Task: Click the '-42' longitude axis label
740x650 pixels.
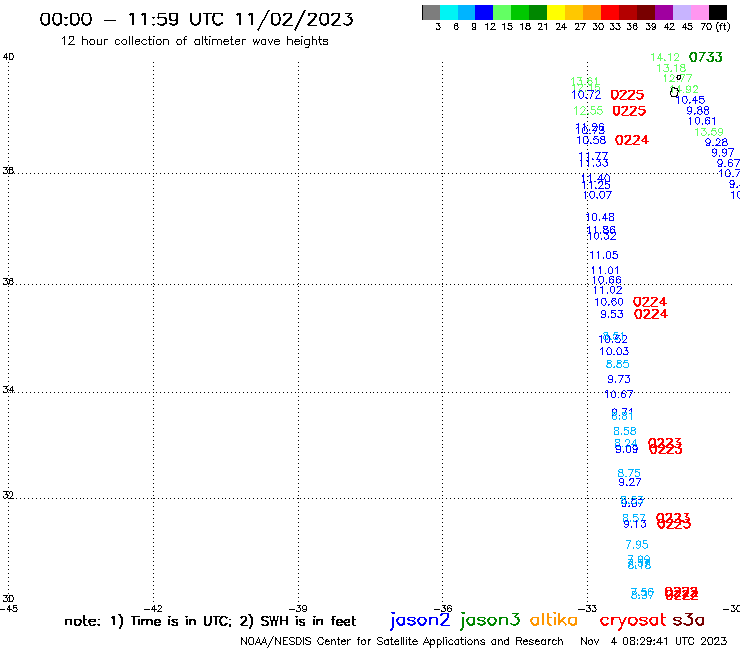Action: (153, 609)
